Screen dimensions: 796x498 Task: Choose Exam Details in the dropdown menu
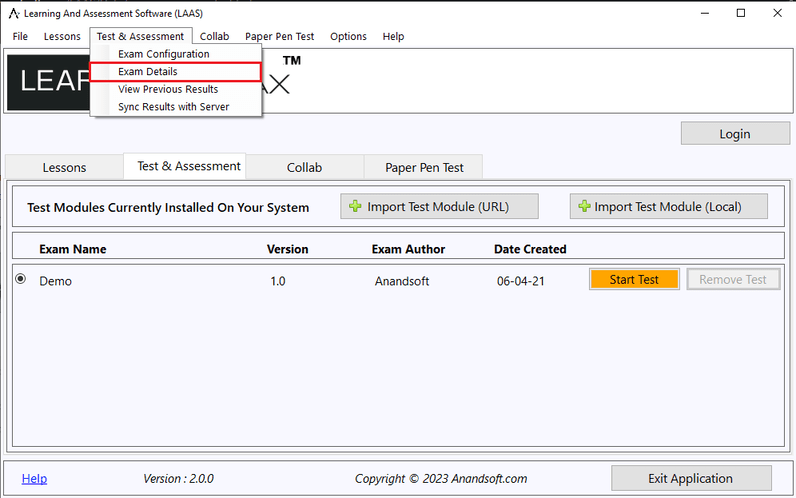point(148,72)
